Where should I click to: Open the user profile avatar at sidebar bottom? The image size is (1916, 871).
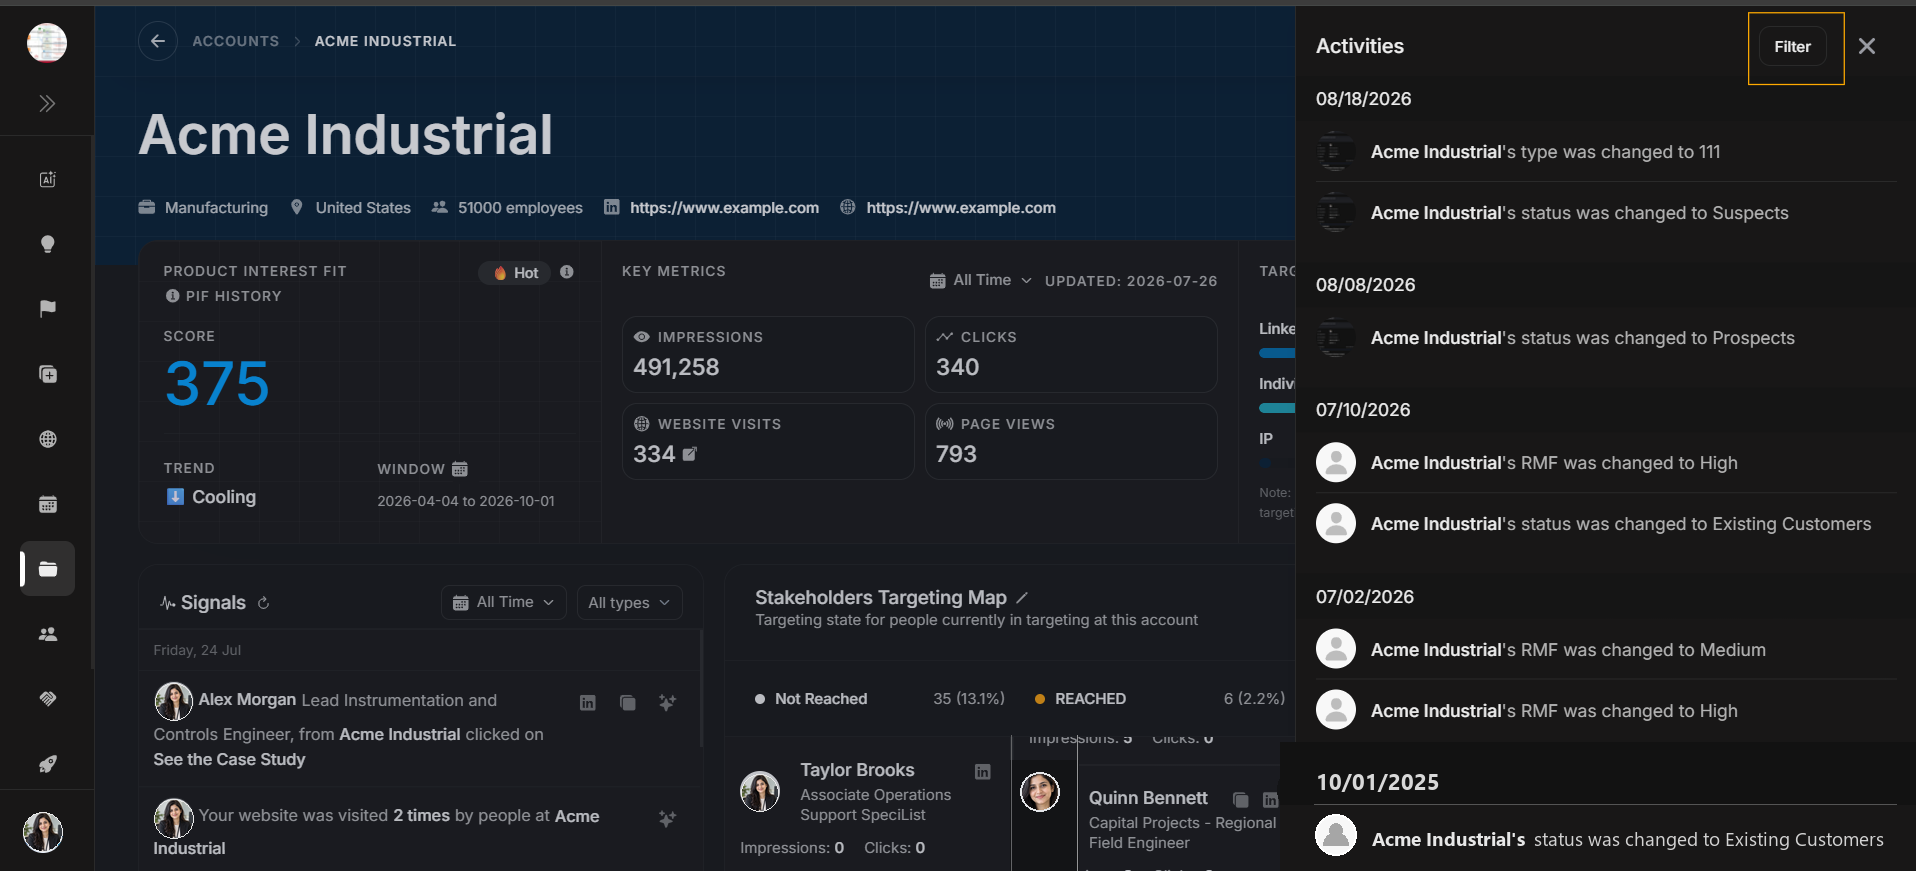(43, 832)
